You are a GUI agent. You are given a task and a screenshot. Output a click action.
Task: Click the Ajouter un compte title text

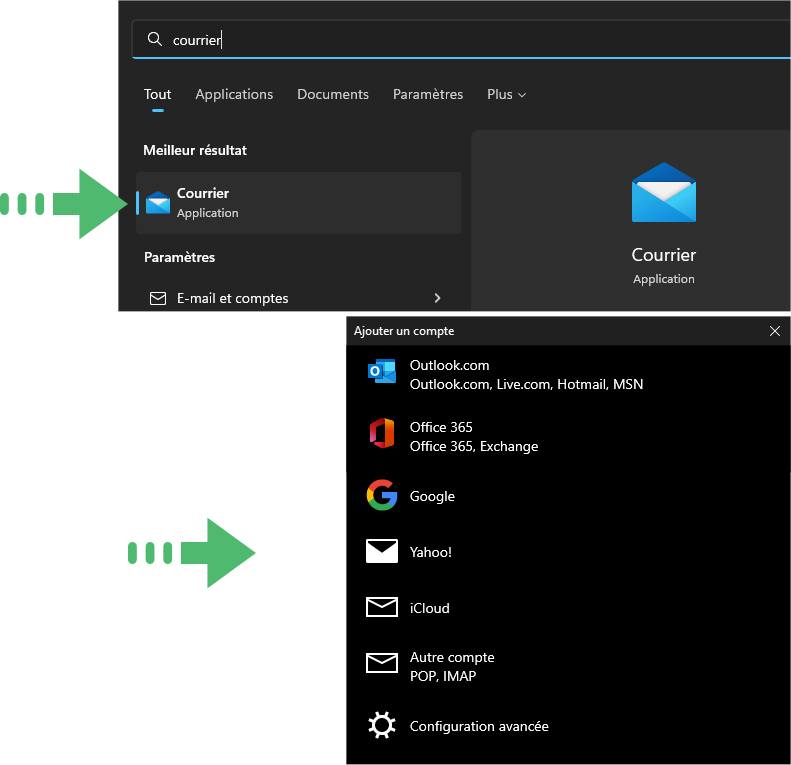point(404,331)
